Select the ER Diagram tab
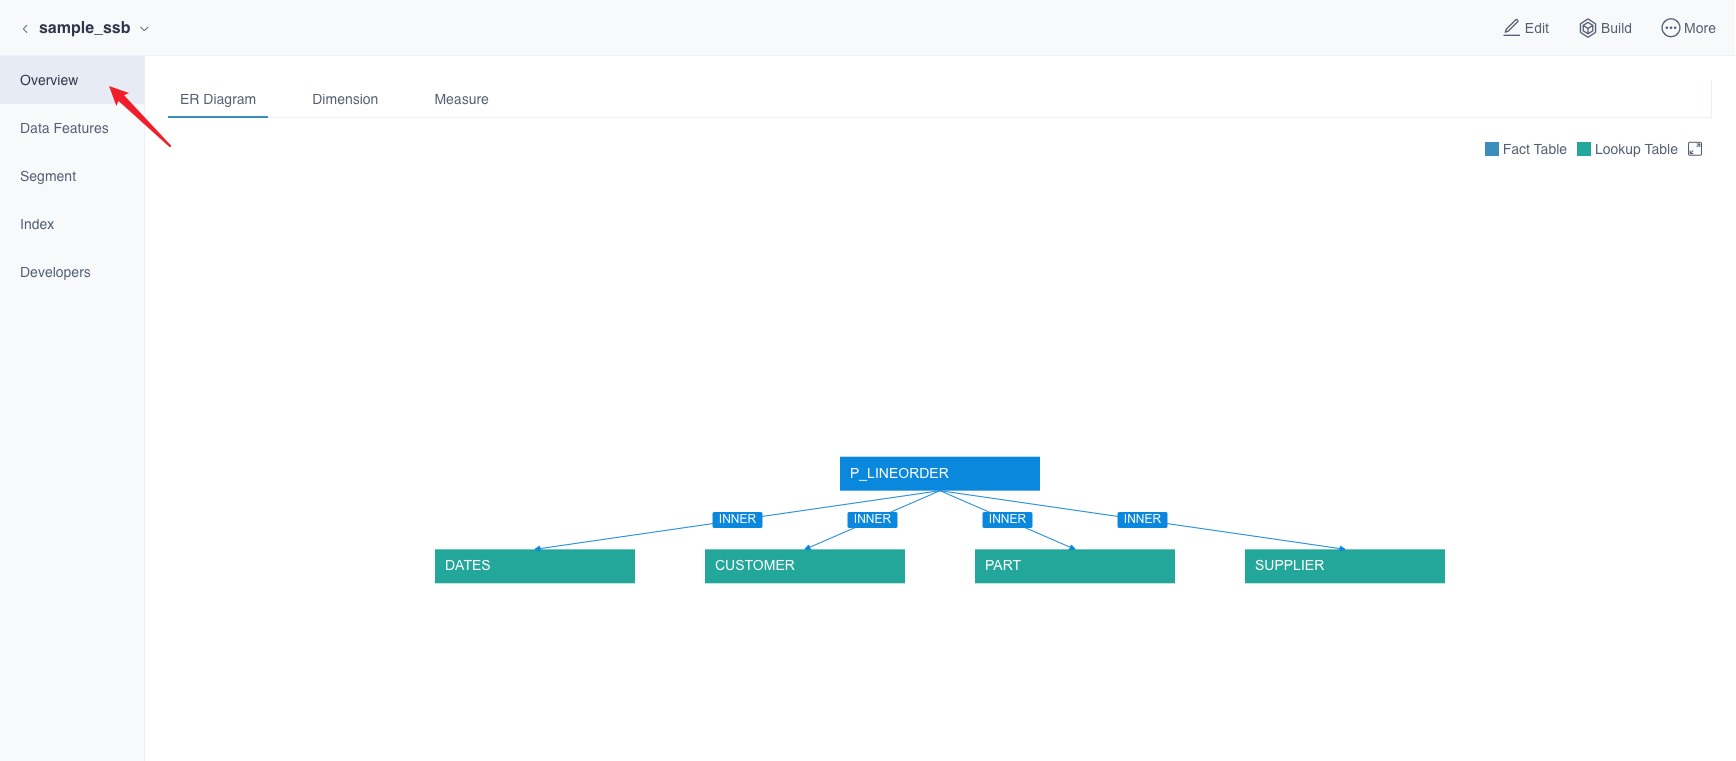1736x761 pixels. click(218, 99)
